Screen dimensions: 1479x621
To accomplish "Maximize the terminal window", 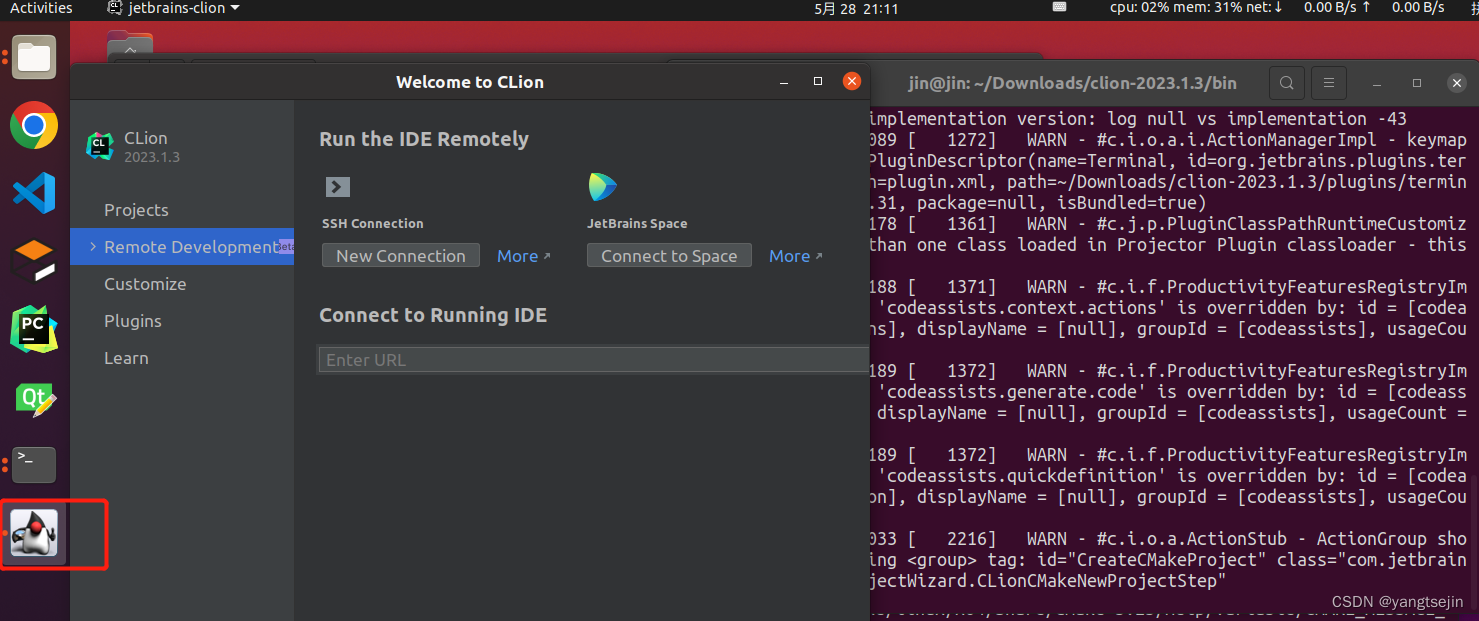I will point(1417,82).
